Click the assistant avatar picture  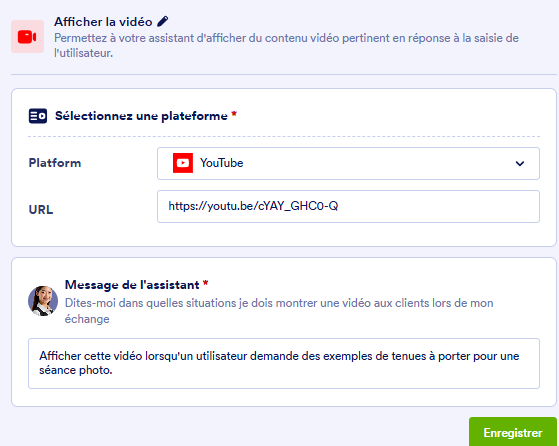tap(43, 301)
